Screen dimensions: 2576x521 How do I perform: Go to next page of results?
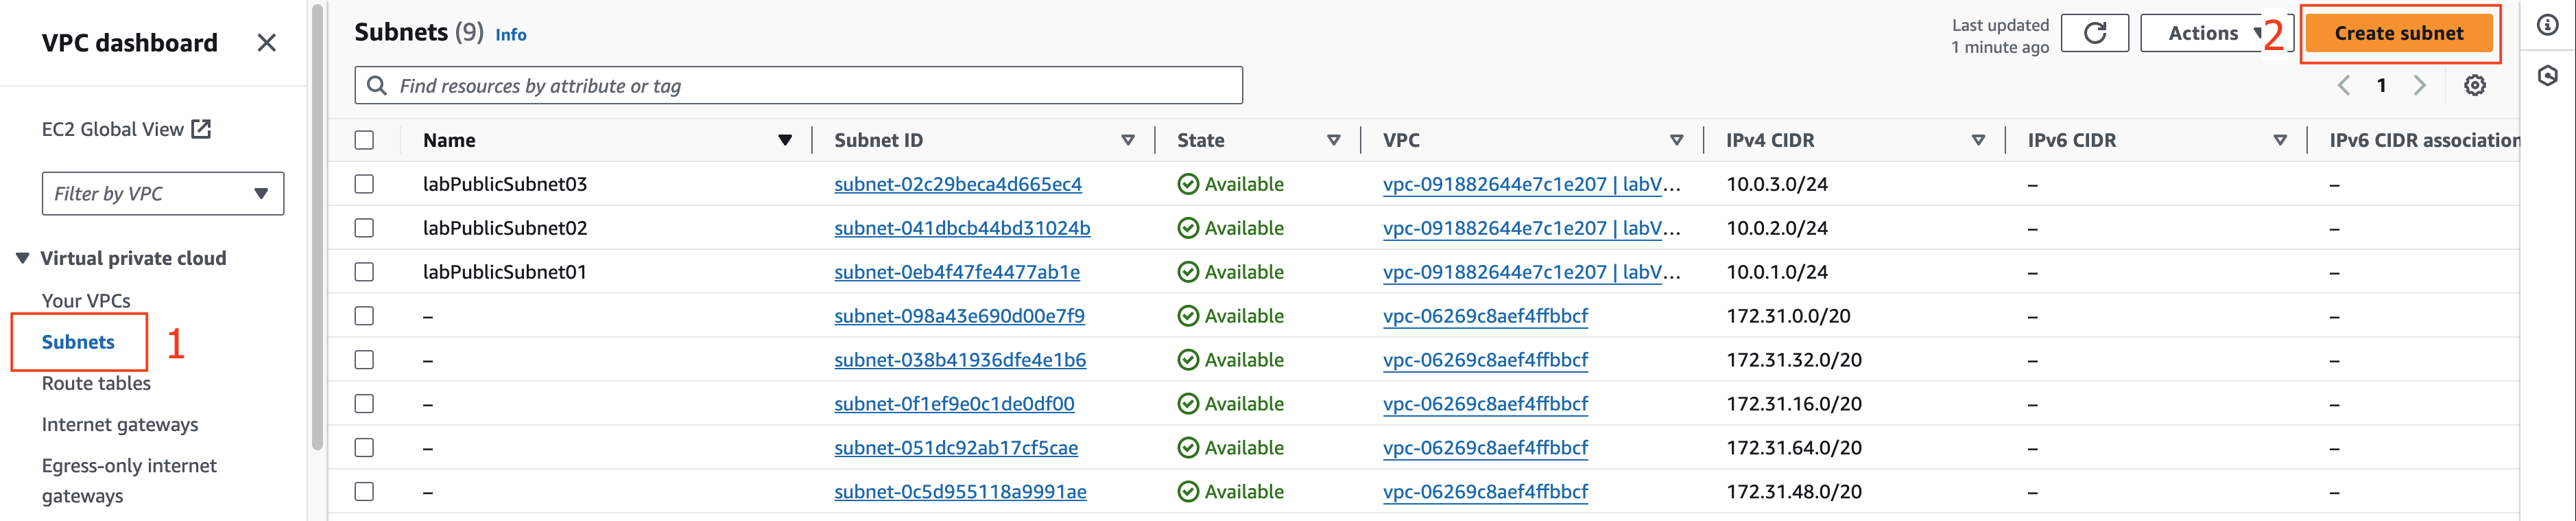2419,86
